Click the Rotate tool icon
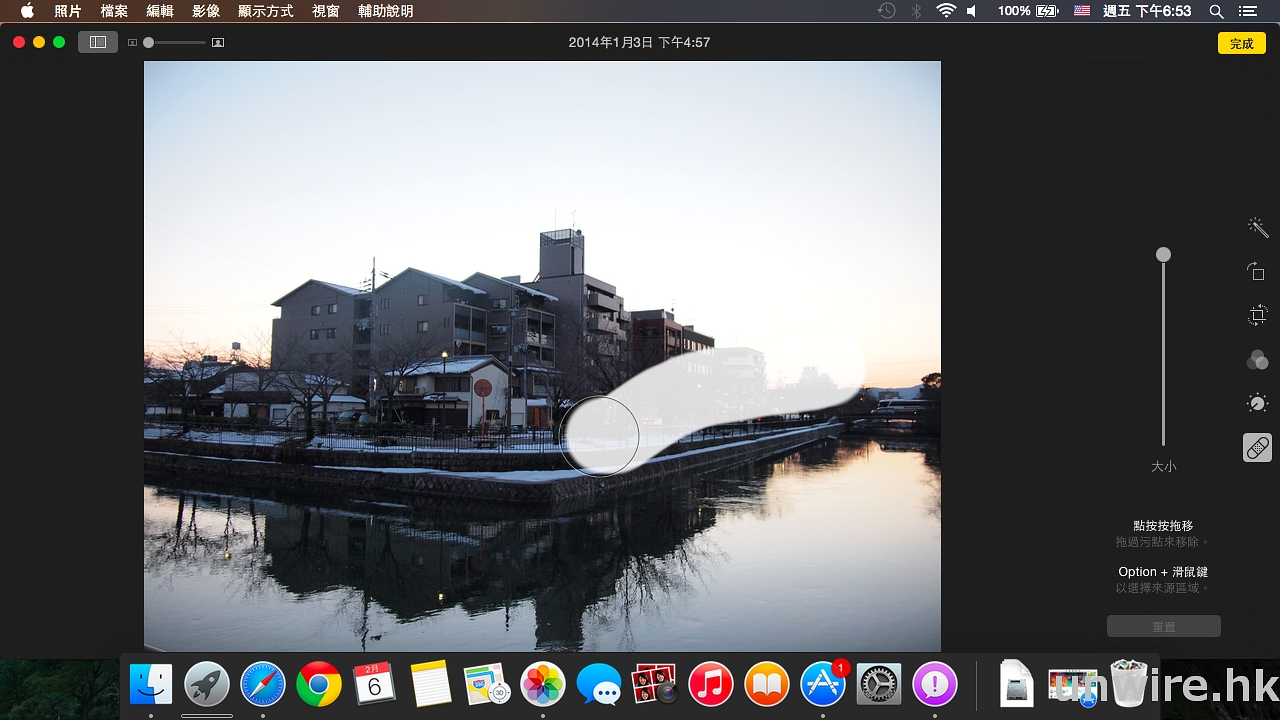Screen dimensions: 1280x720 coord(1257,271)
